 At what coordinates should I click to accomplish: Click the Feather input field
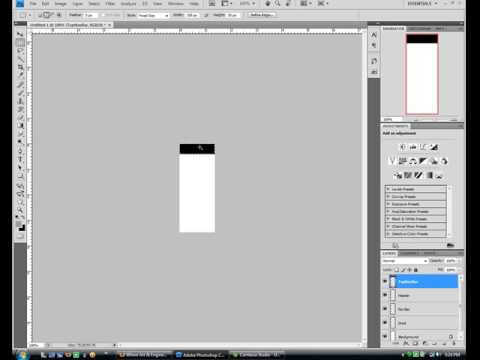[x=90, y=15]
